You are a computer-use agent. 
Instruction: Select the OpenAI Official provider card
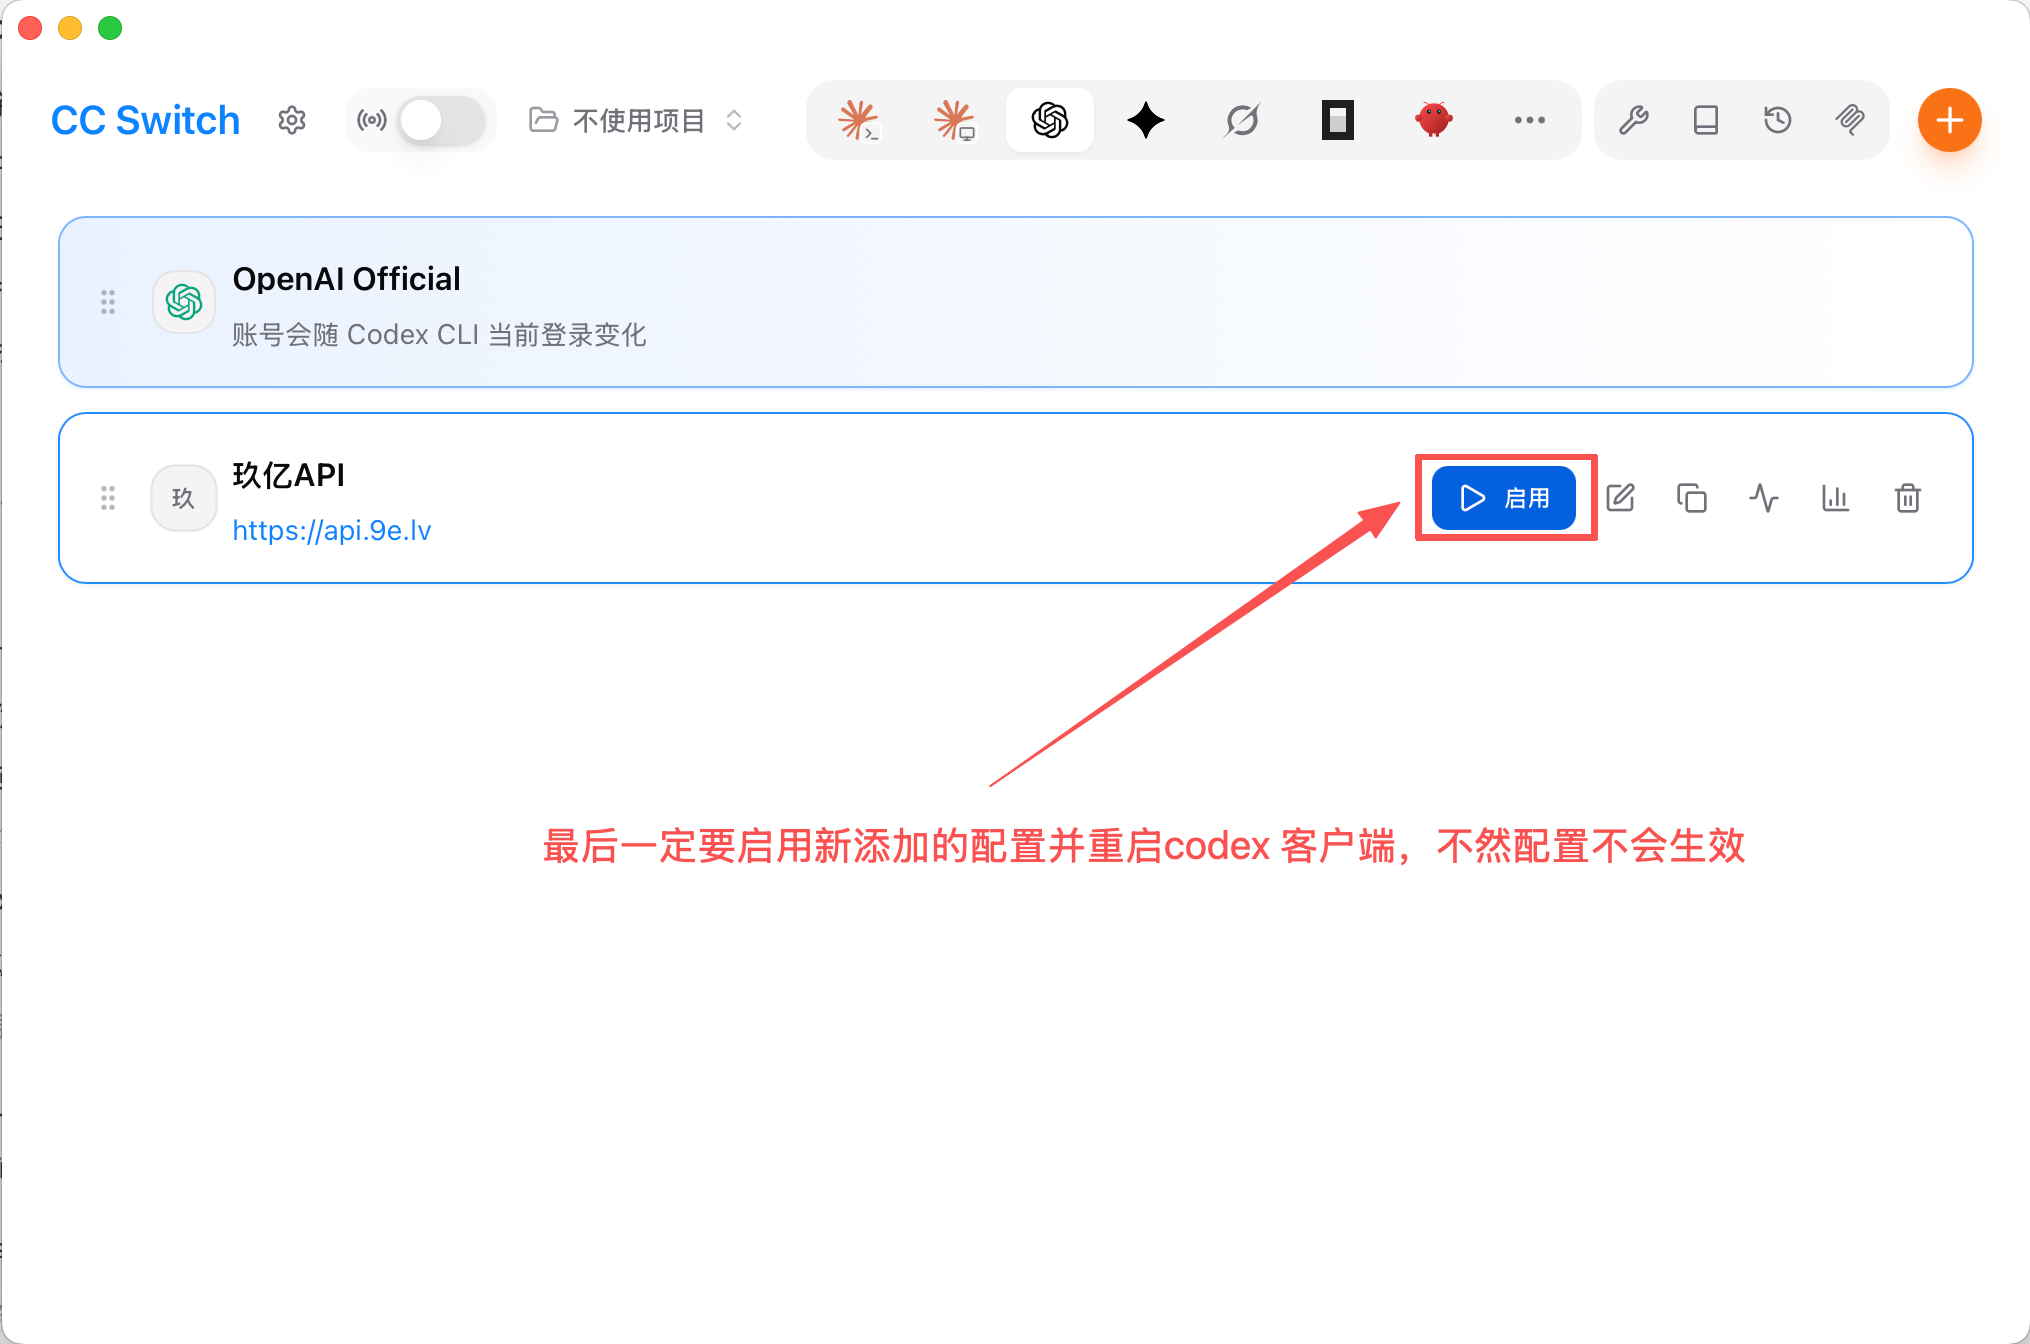click(1015, 302)
